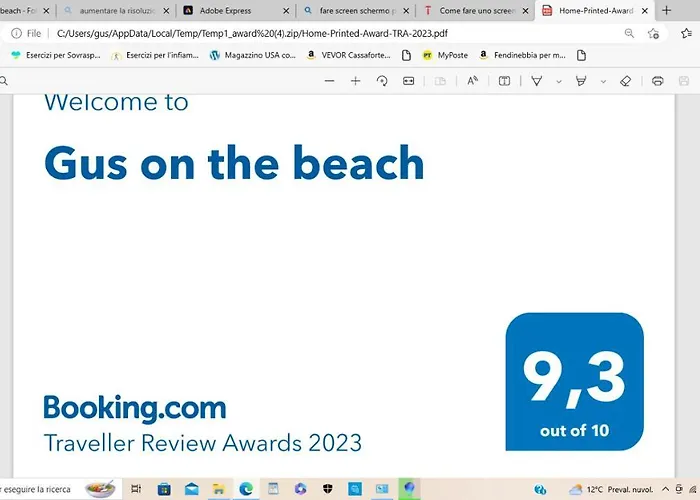Open the MyPoste bookmark
This screenshot has width=700, height=500.
(x=446, y=55)
